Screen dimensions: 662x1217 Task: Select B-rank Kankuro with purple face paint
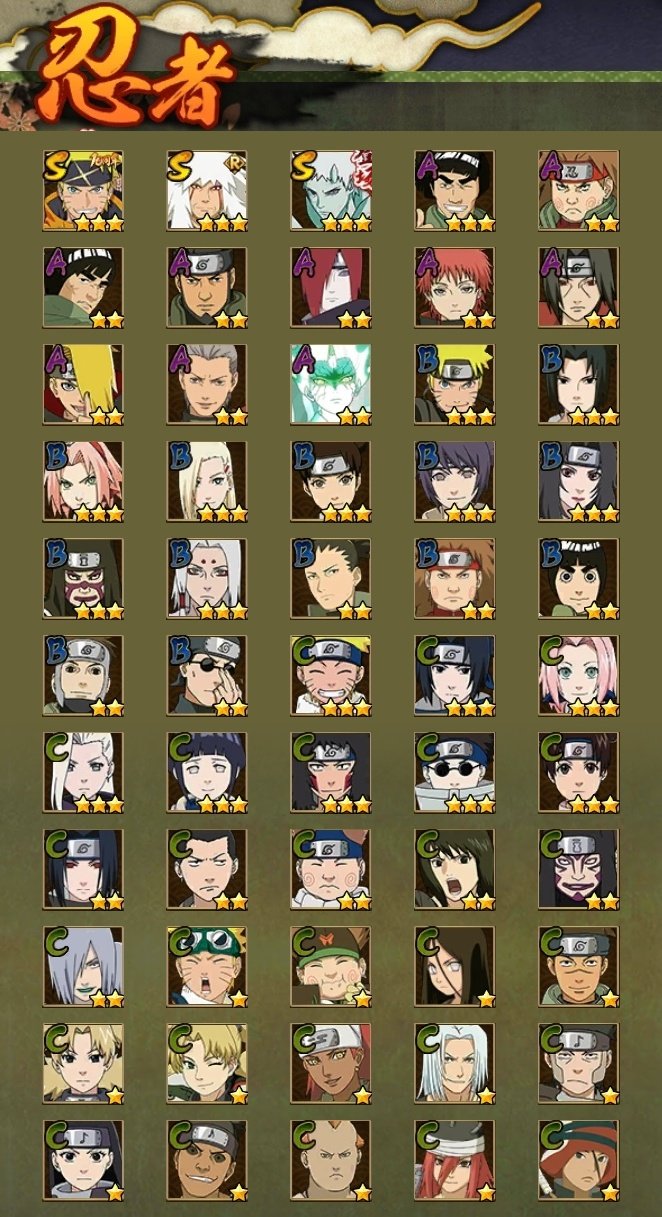pos(83,579)
